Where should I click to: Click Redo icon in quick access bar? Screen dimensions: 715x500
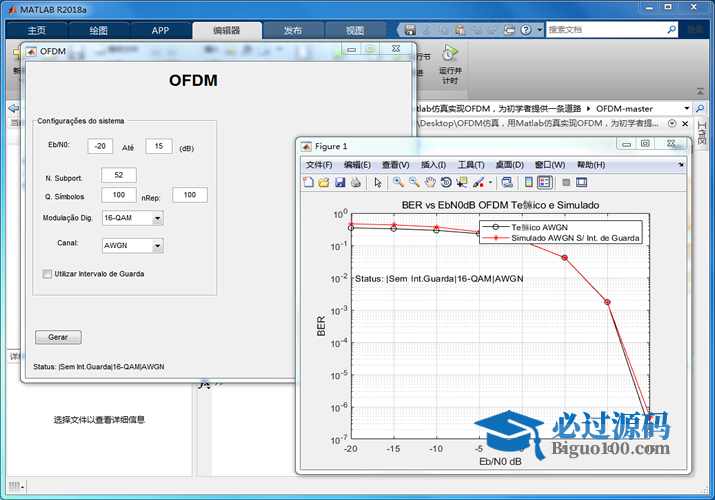pyautogui.click(x=493, y=30)
